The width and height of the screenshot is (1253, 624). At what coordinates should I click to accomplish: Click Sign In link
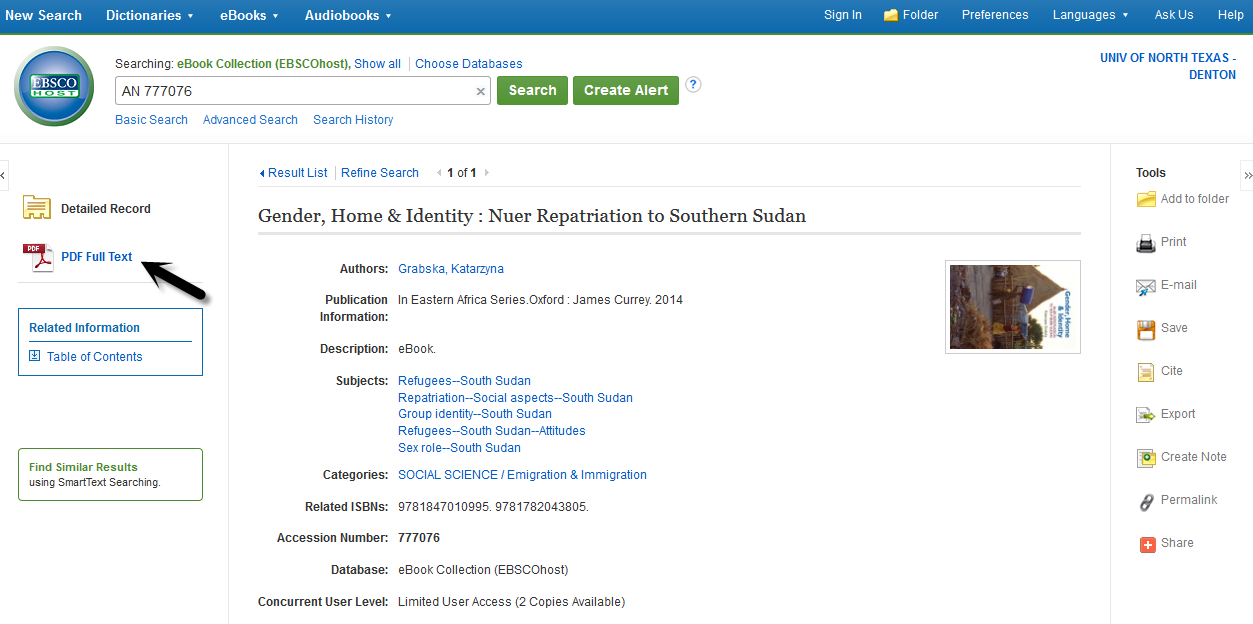pyautogui.click(x=843, y=15)
